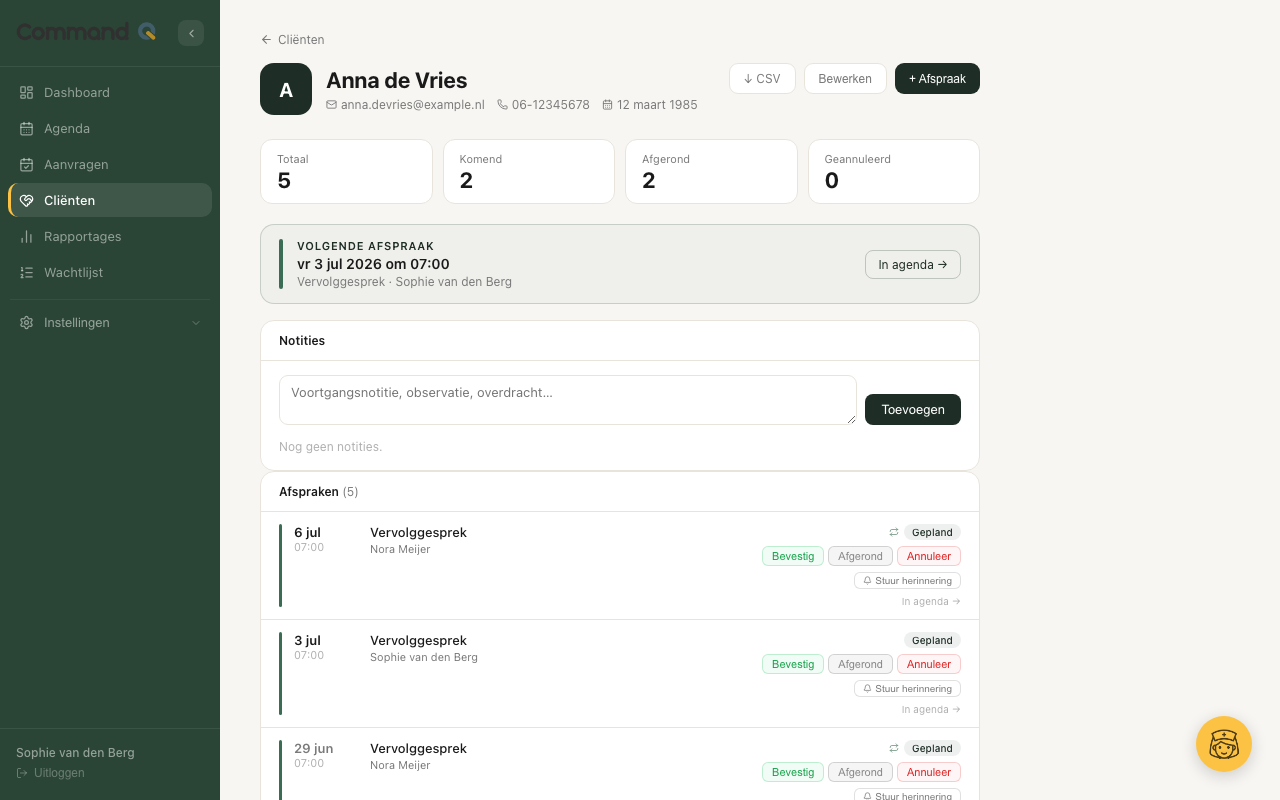Click the recurring icon on 6 jul appointment

pyautogui.click(x=894, y=532)
